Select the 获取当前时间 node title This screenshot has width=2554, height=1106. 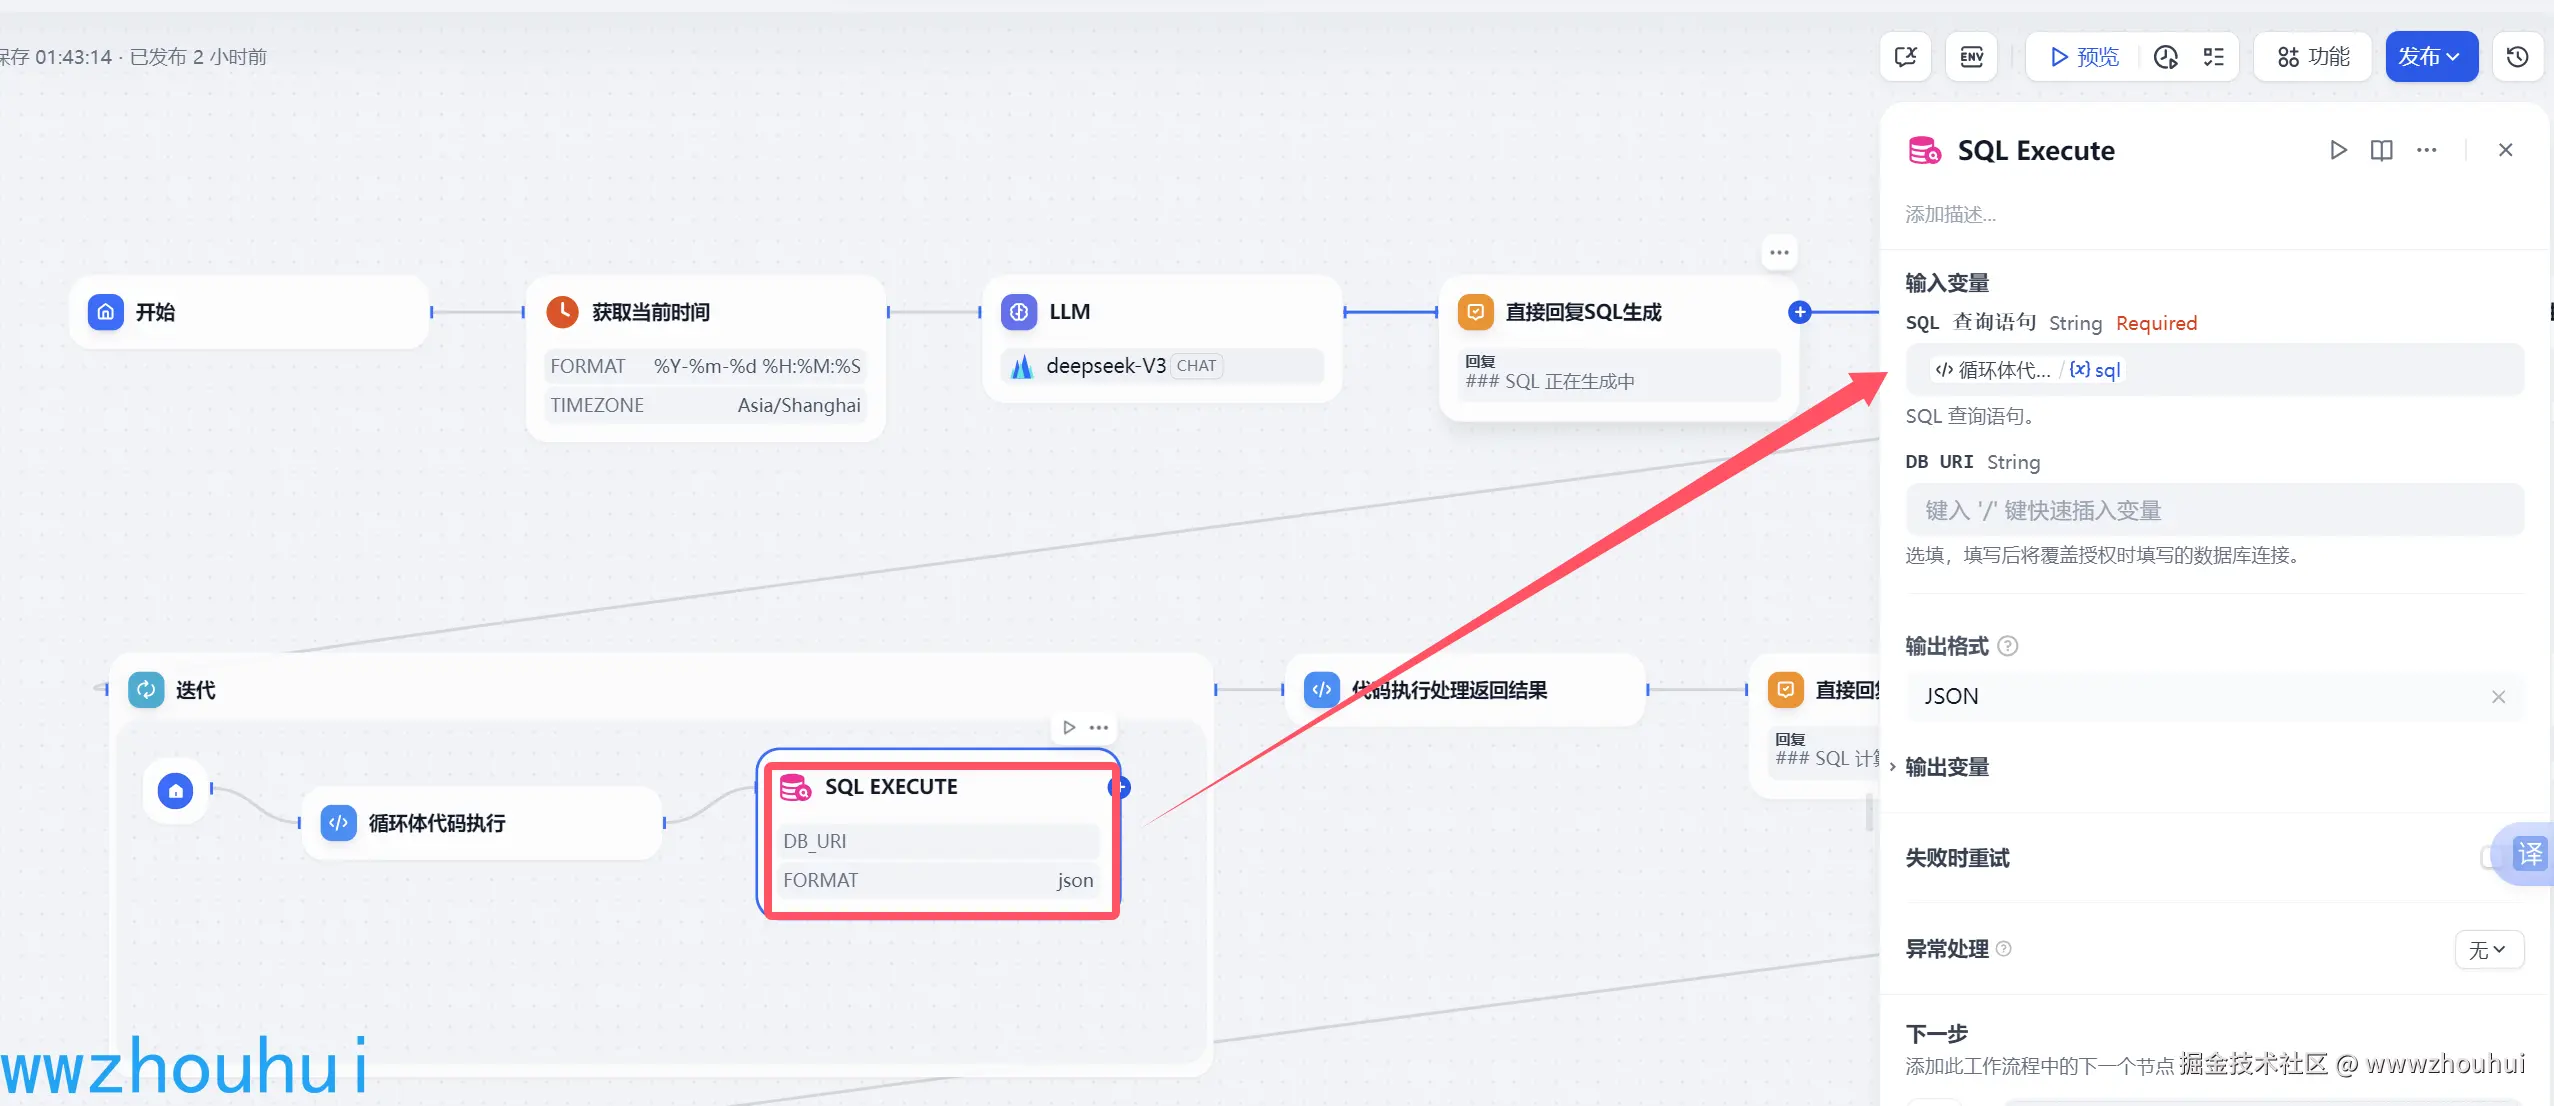[x=651, y=312]
